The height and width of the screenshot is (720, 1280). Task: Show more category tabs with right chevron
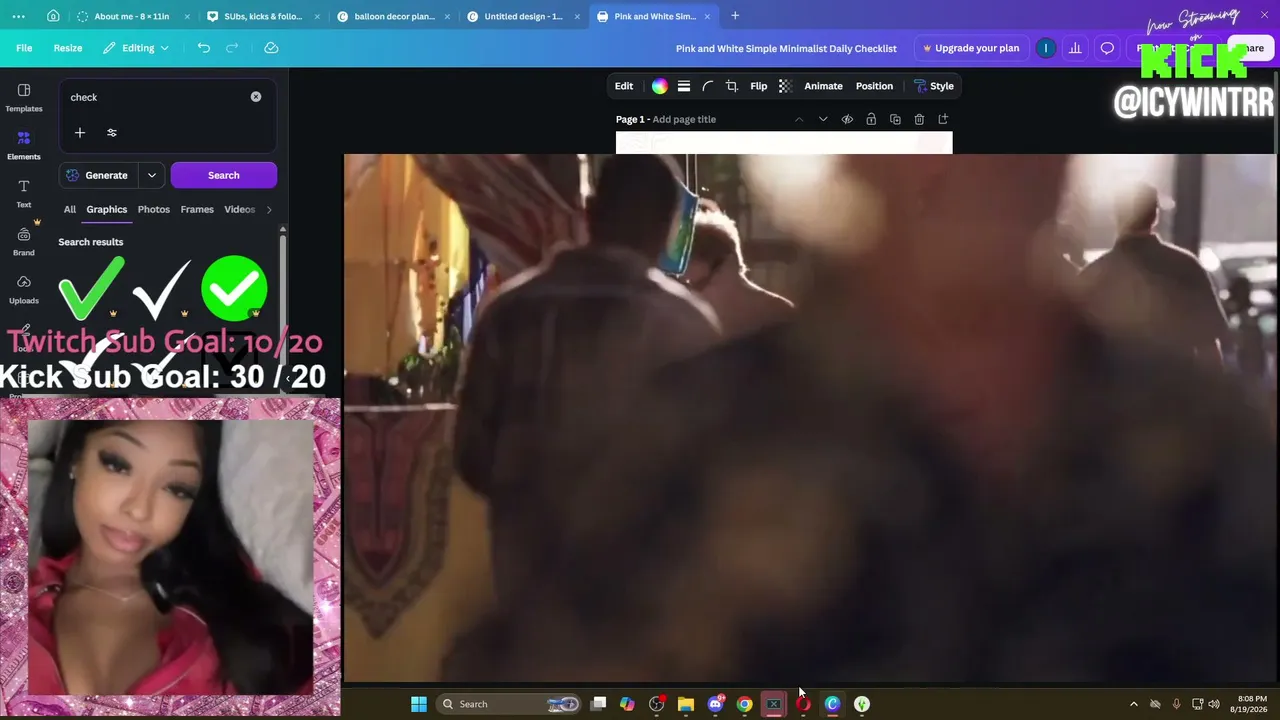point(269,209)
